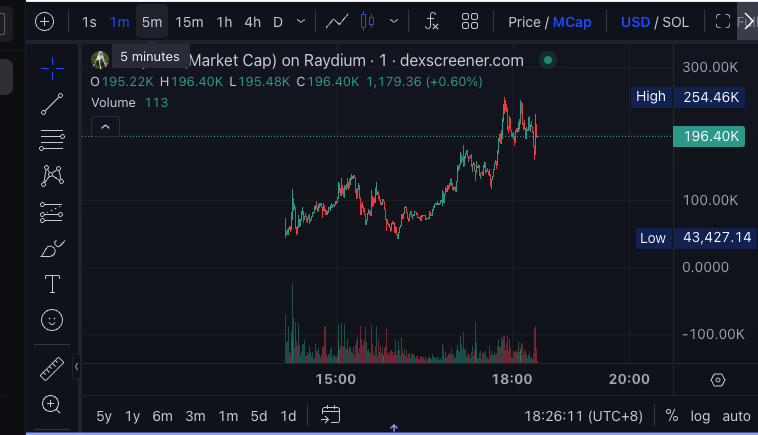Screen dimensions: 758x435
Task: Switch chart to Price mode
Action: [x=524, y=22]
